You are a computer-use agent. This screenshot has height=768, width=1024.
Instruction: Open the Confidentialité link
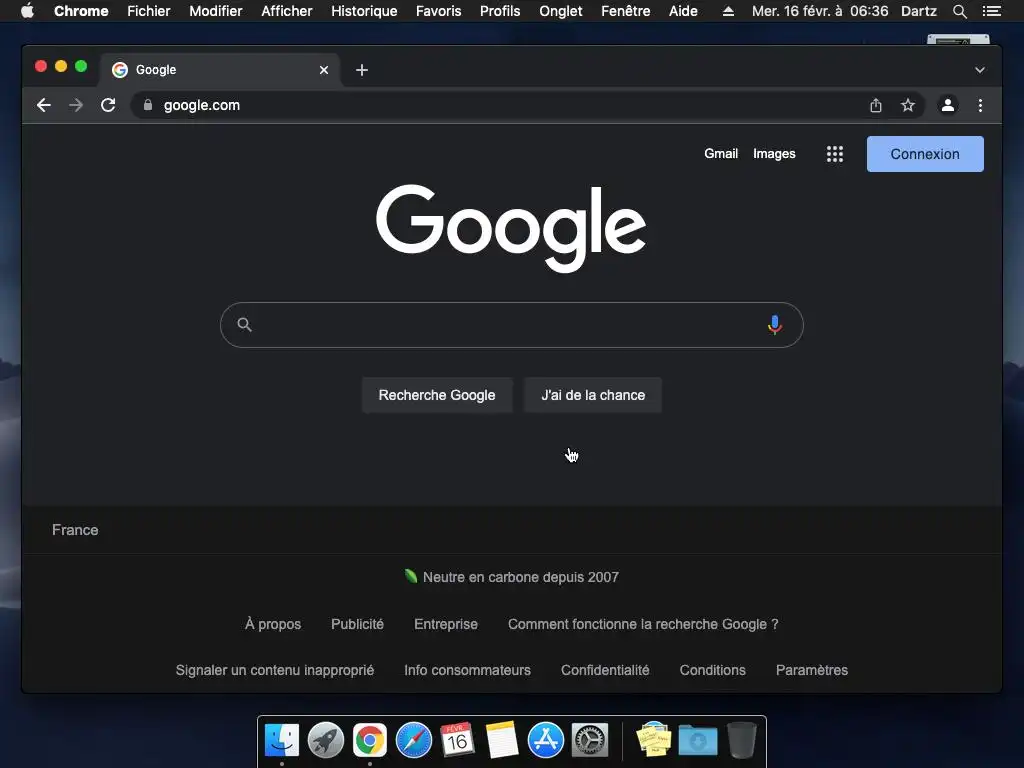pyautogui.click(x=605, y=670)
